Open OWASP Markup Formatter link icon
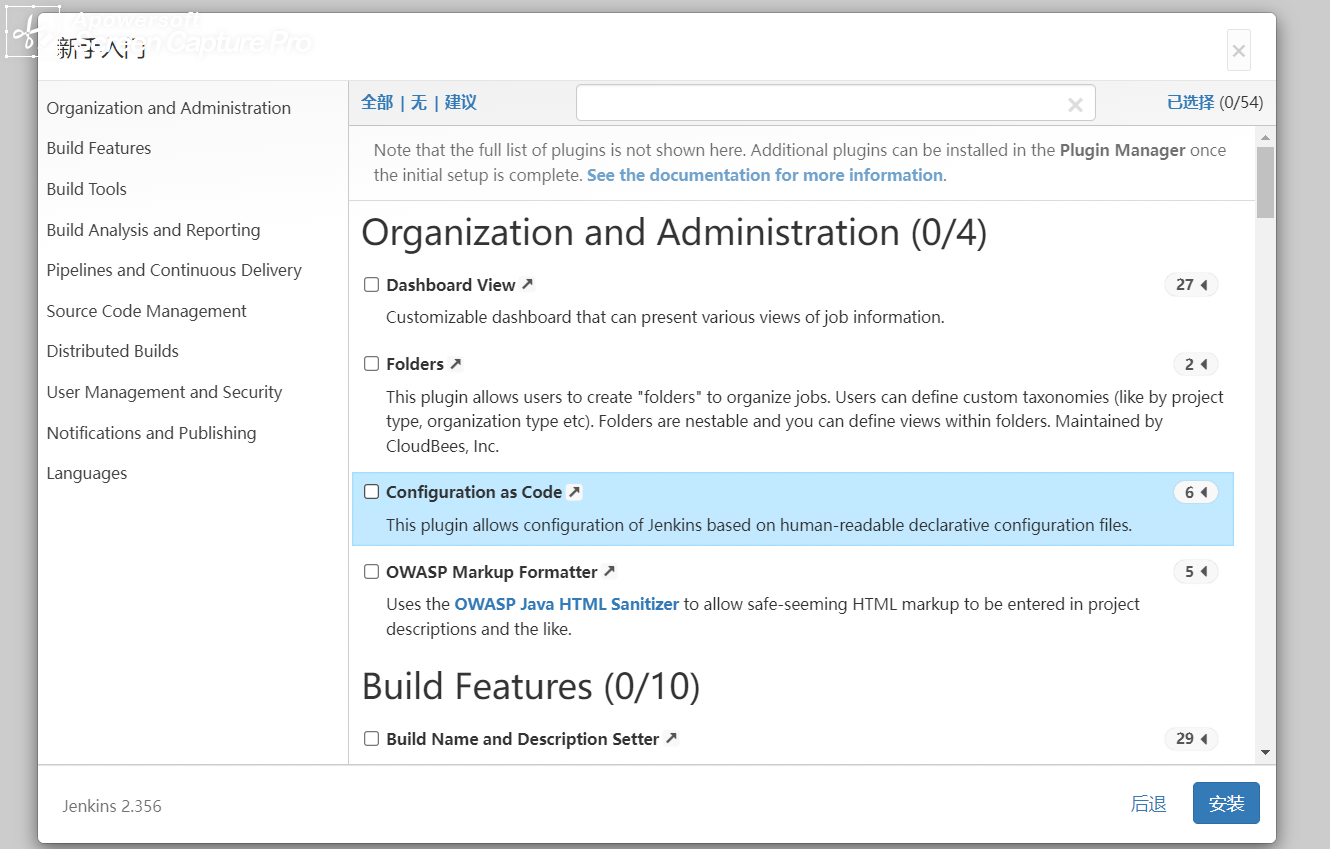The height and width of the screenshot is (849, 1330). (609, 571)
